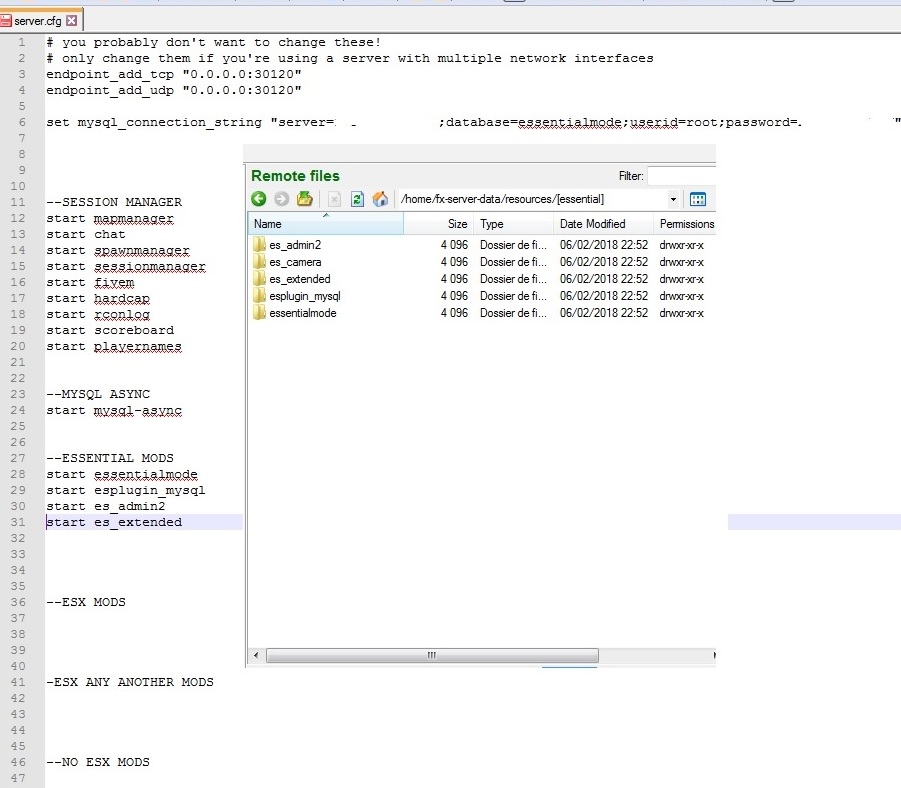Click the "--ESX MODS" comment line
This screenshot has height=788, width=901.
(x=86, y=602)
